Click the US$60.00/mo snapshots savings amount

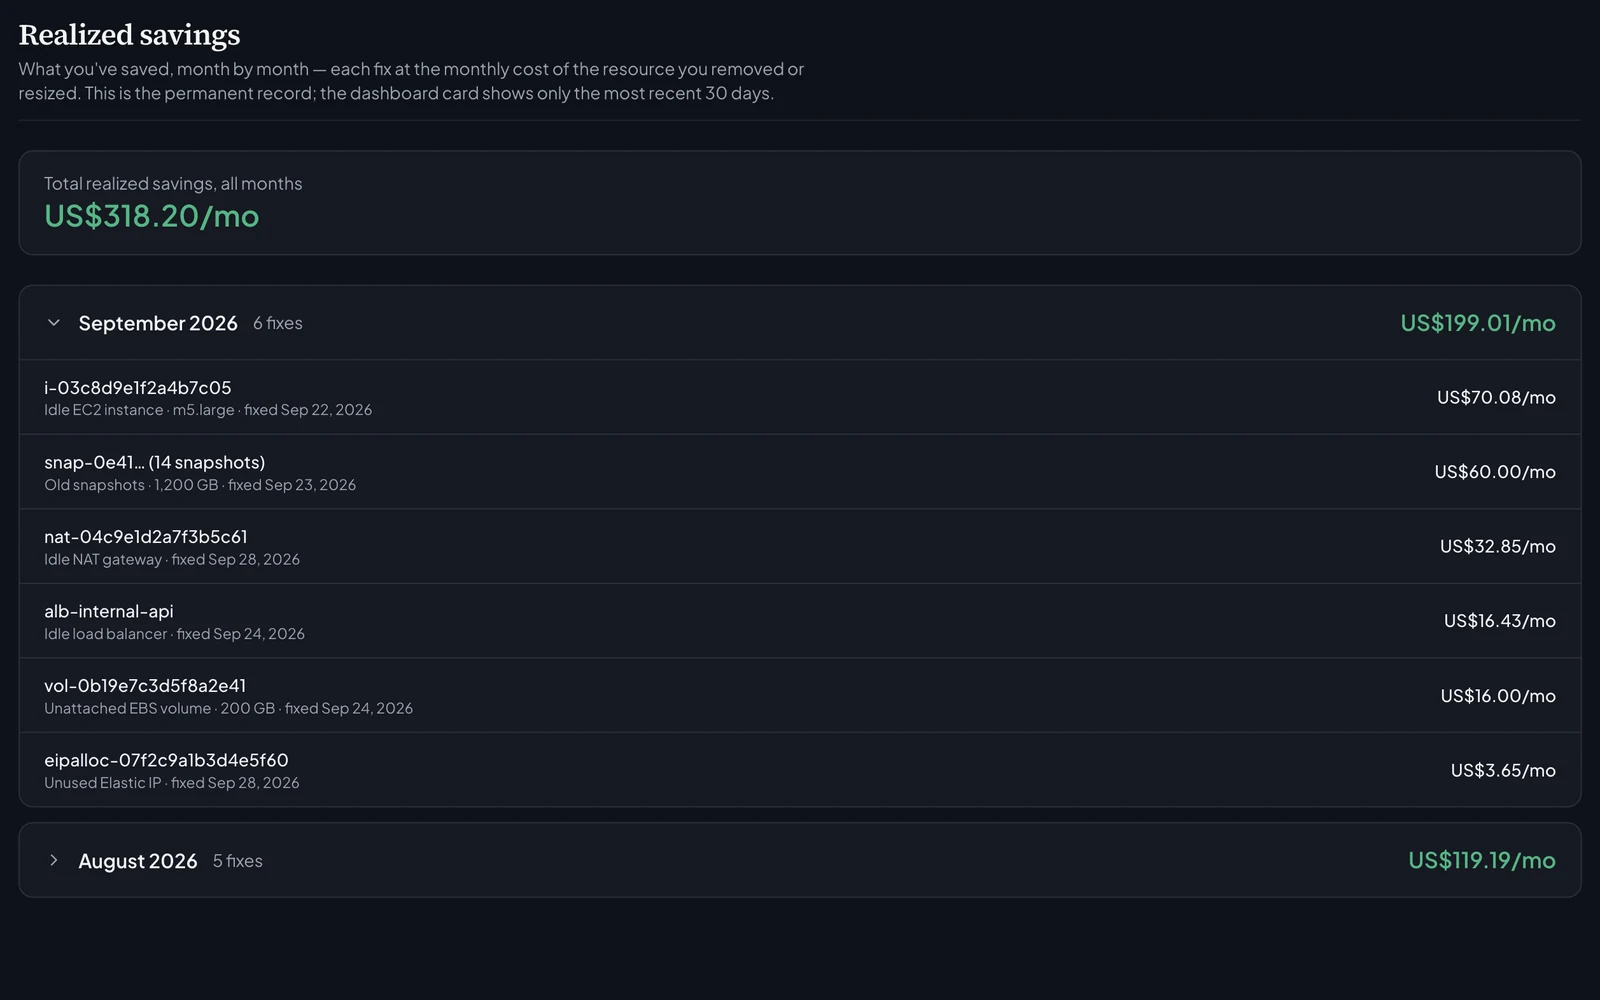coord(1495,472)
